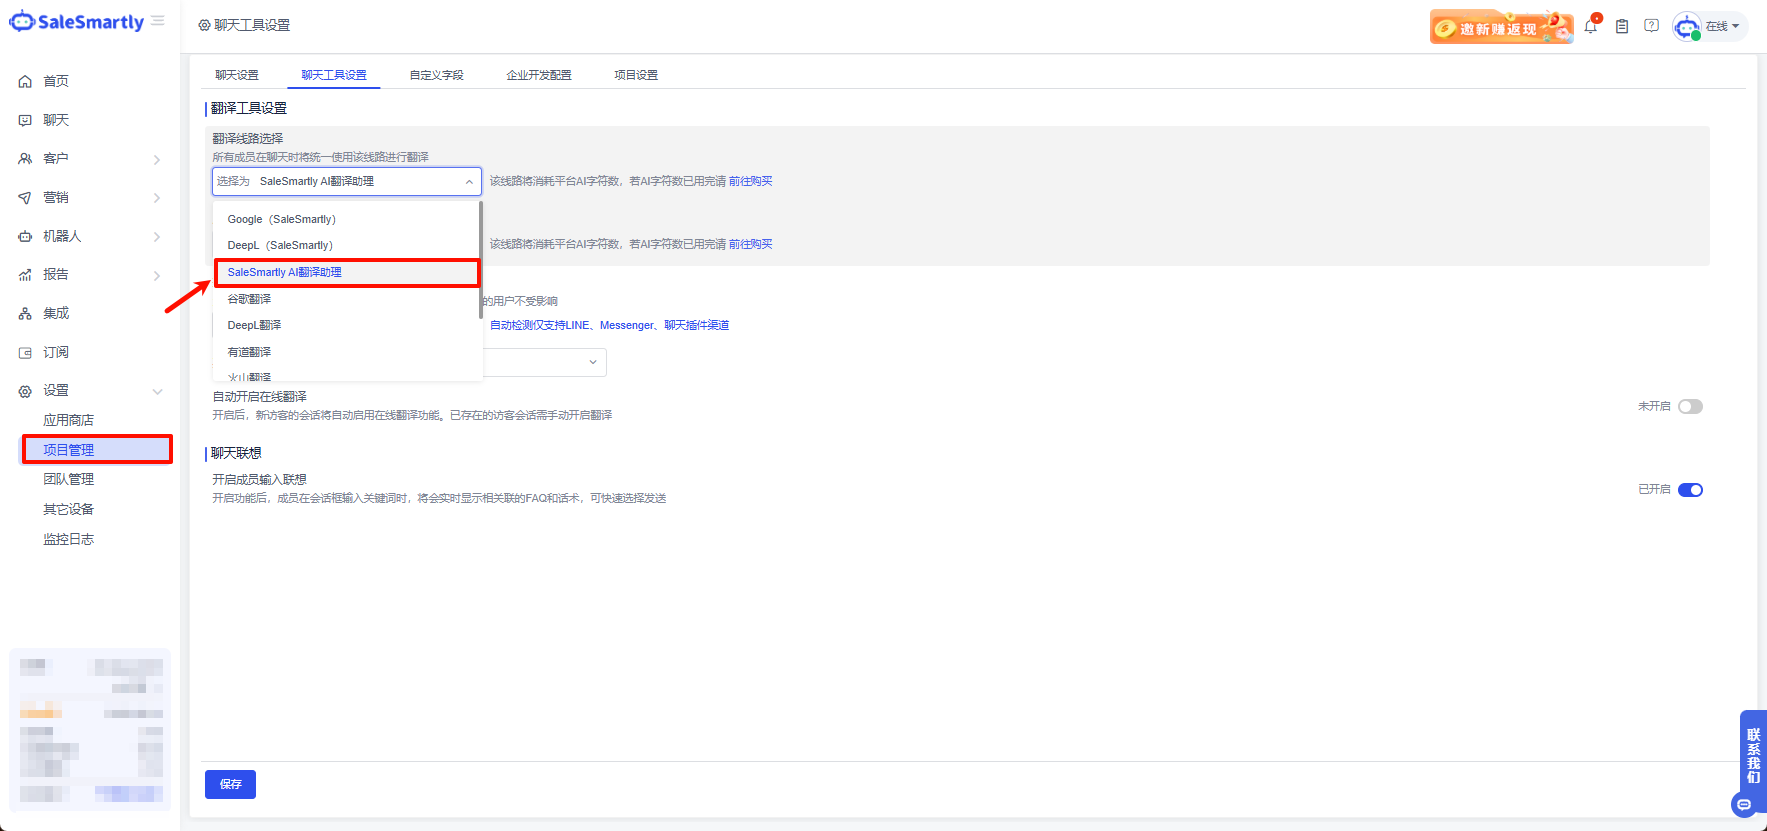Open the 联系我们 chat bubble widget
The height and width of the screenshot is (831, 1767).
click(x=1744, y=804)
